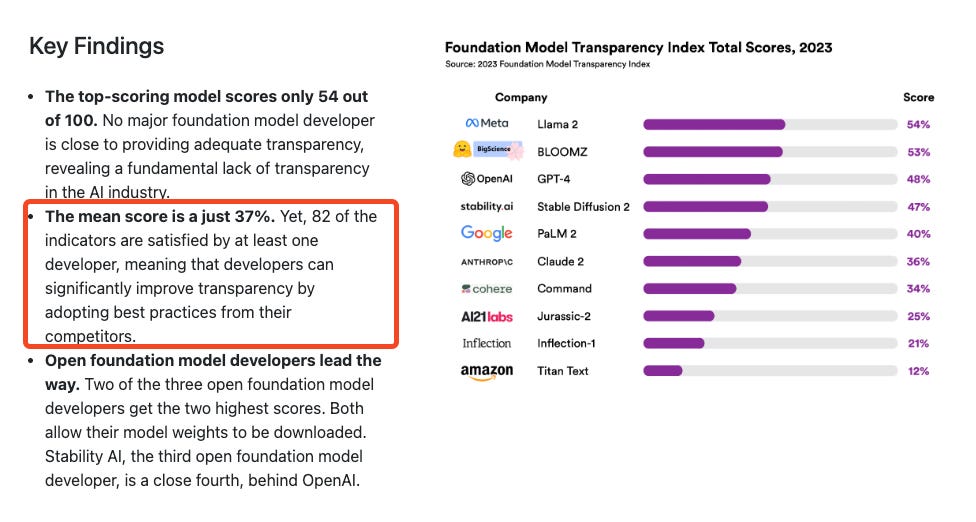Screen dimensions: 976x522
Task: Click the Key Findings heading
Action: click(96, 46)
